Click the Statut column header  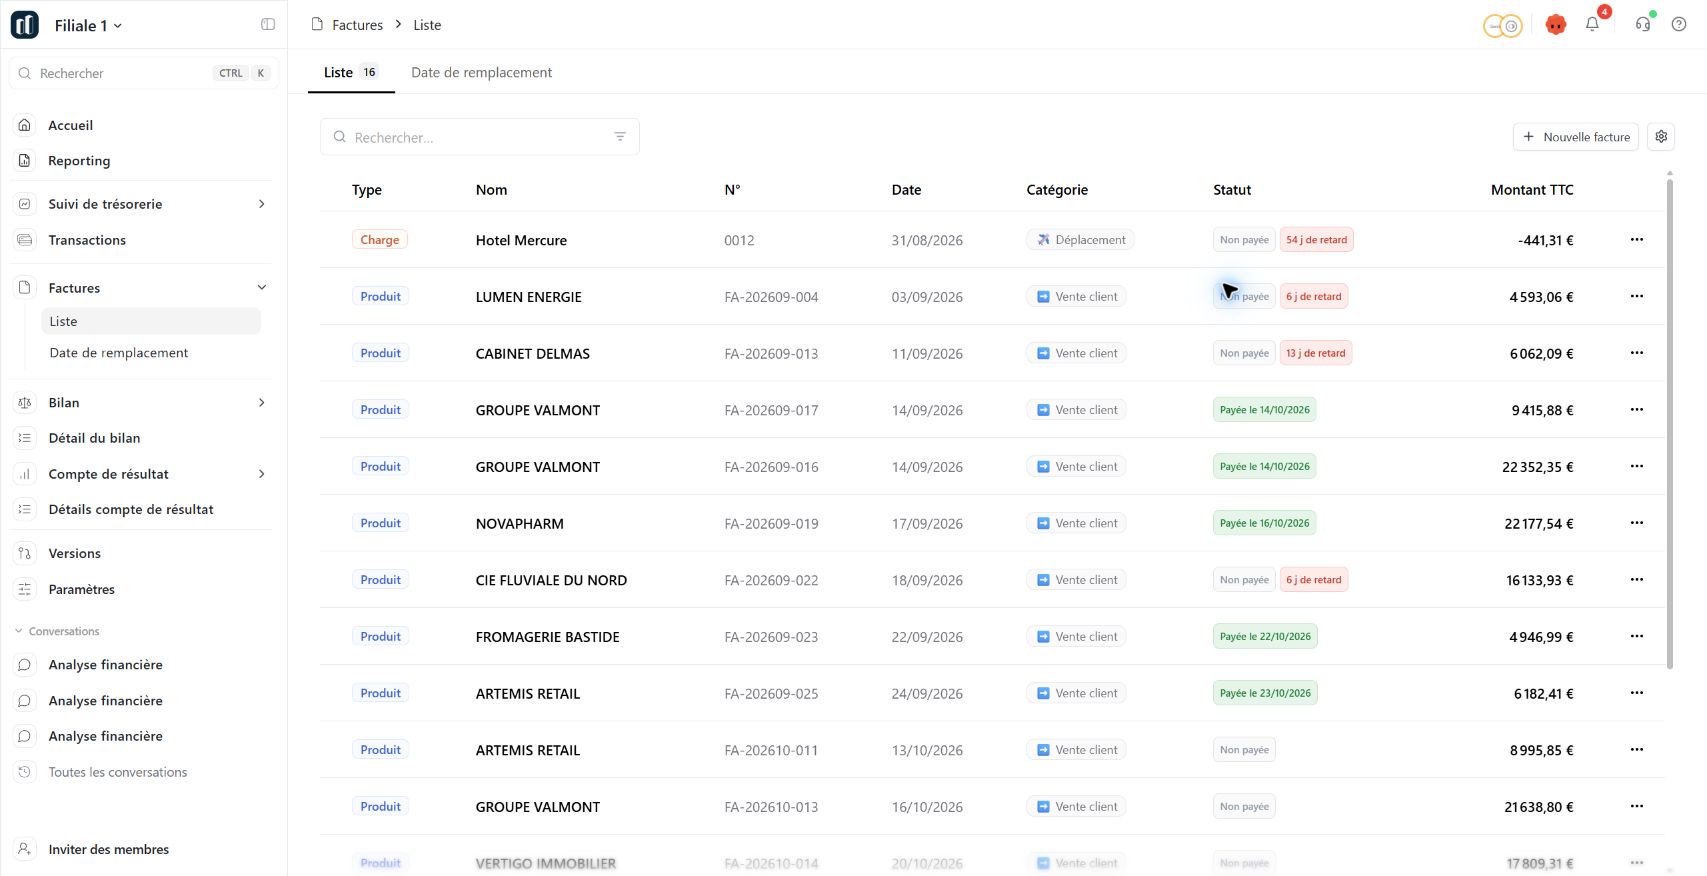1232,190
